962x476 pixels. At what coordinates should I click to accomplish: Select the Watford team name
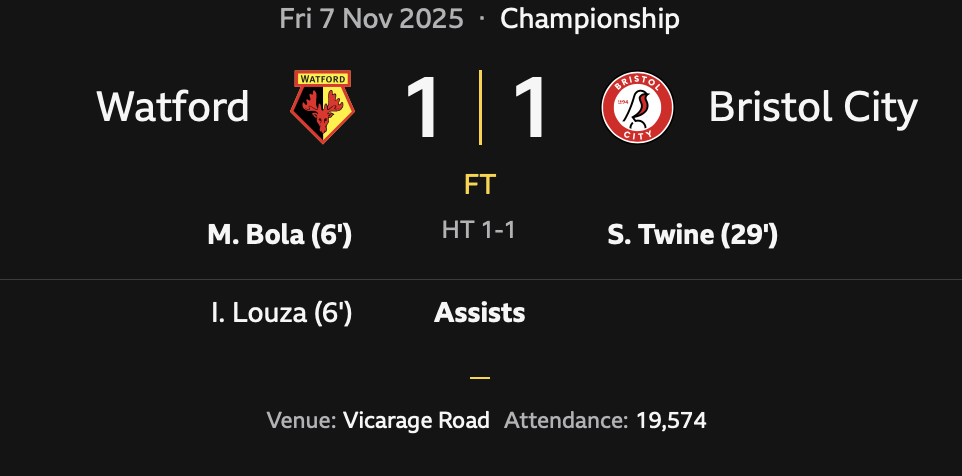coord(173,107)
